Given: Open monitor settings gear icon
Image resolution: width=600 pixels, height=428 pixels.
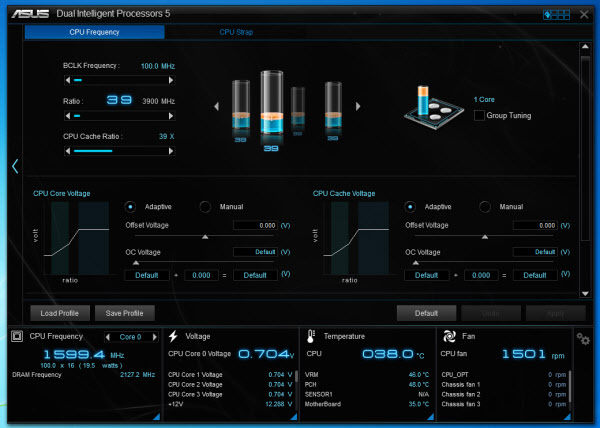Looking at the screenshot, I should (x=583, y=339).
